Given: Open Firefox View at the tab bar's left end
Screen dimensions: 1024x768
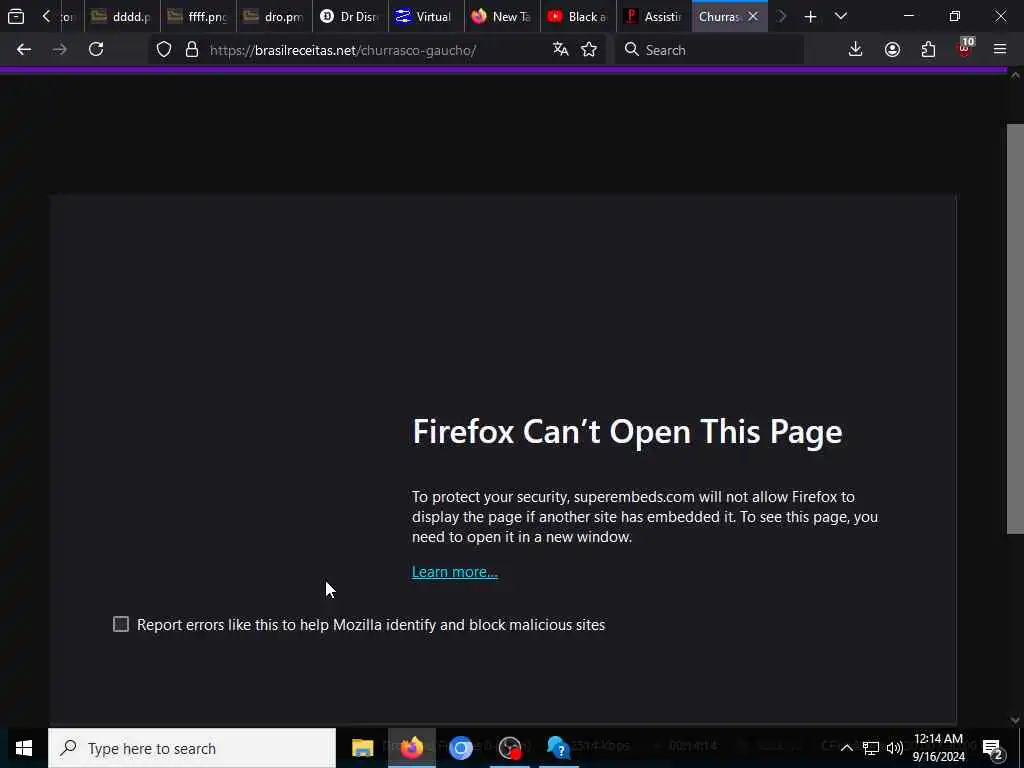Looking at the screenshot, I should point(16,16).
